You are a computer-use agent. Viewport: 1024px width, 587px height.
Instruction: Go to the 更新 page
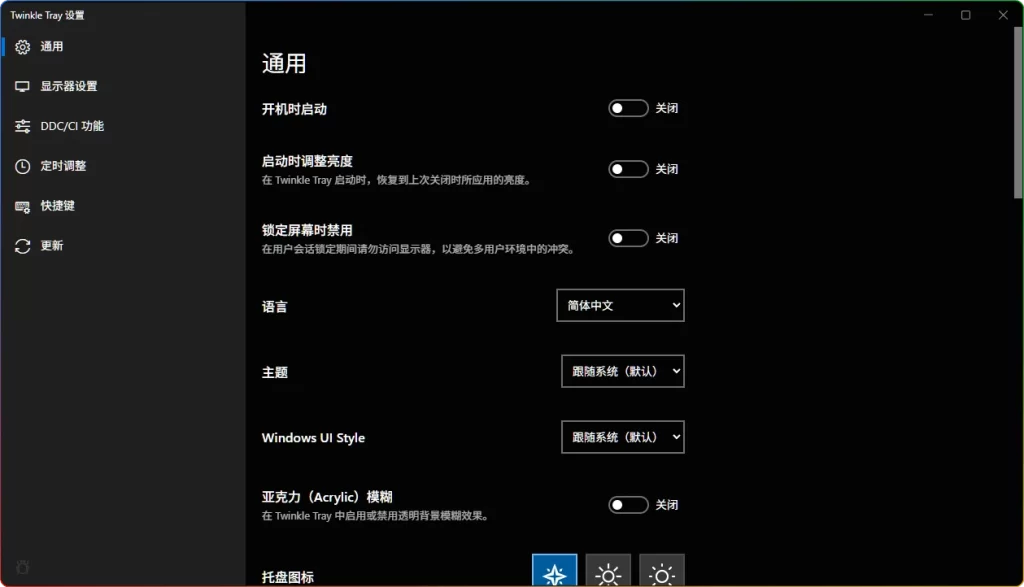click(x=50, y=246)
